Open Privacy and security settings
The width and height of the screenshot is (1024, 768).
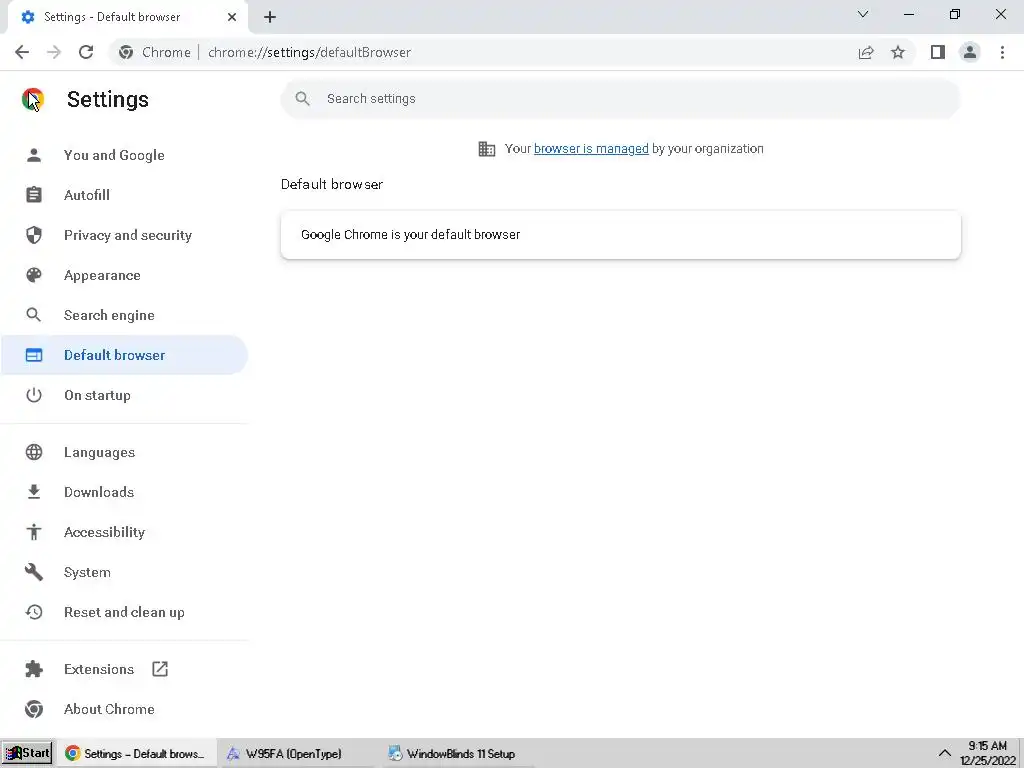(x=124, y=235)
